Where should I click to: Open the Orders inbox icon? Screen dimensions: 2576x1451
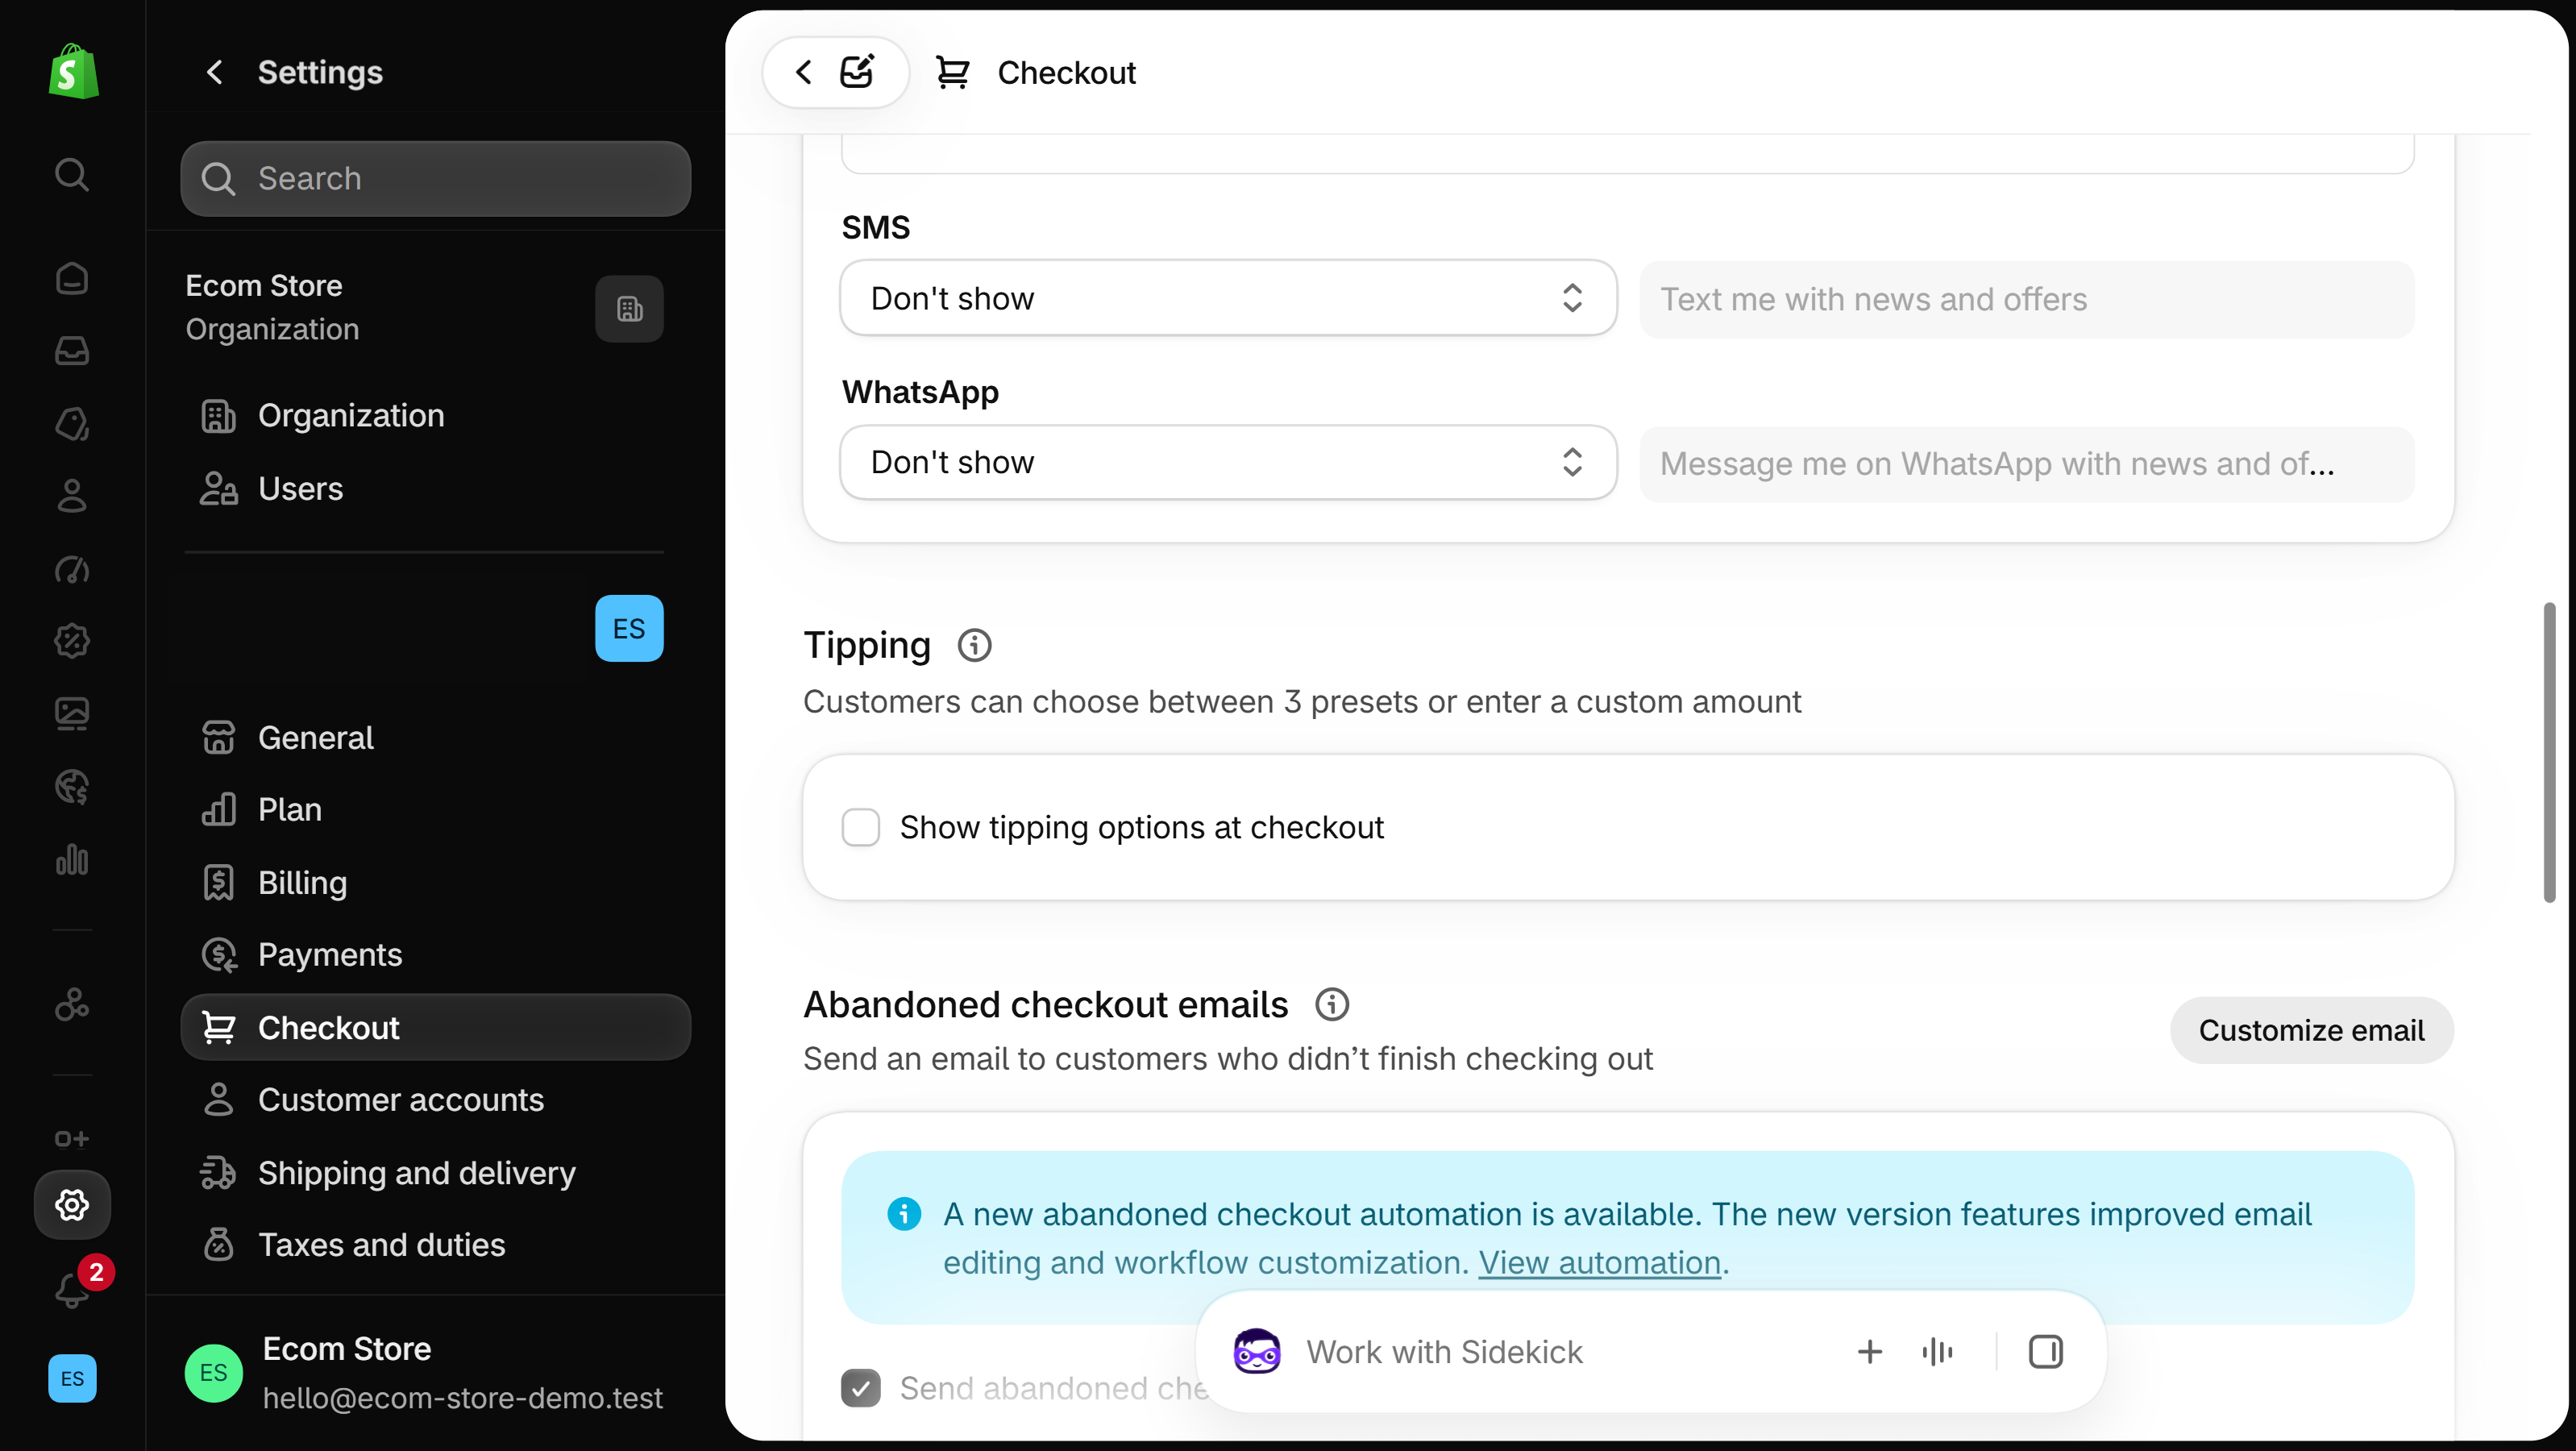tap(71, 350)
